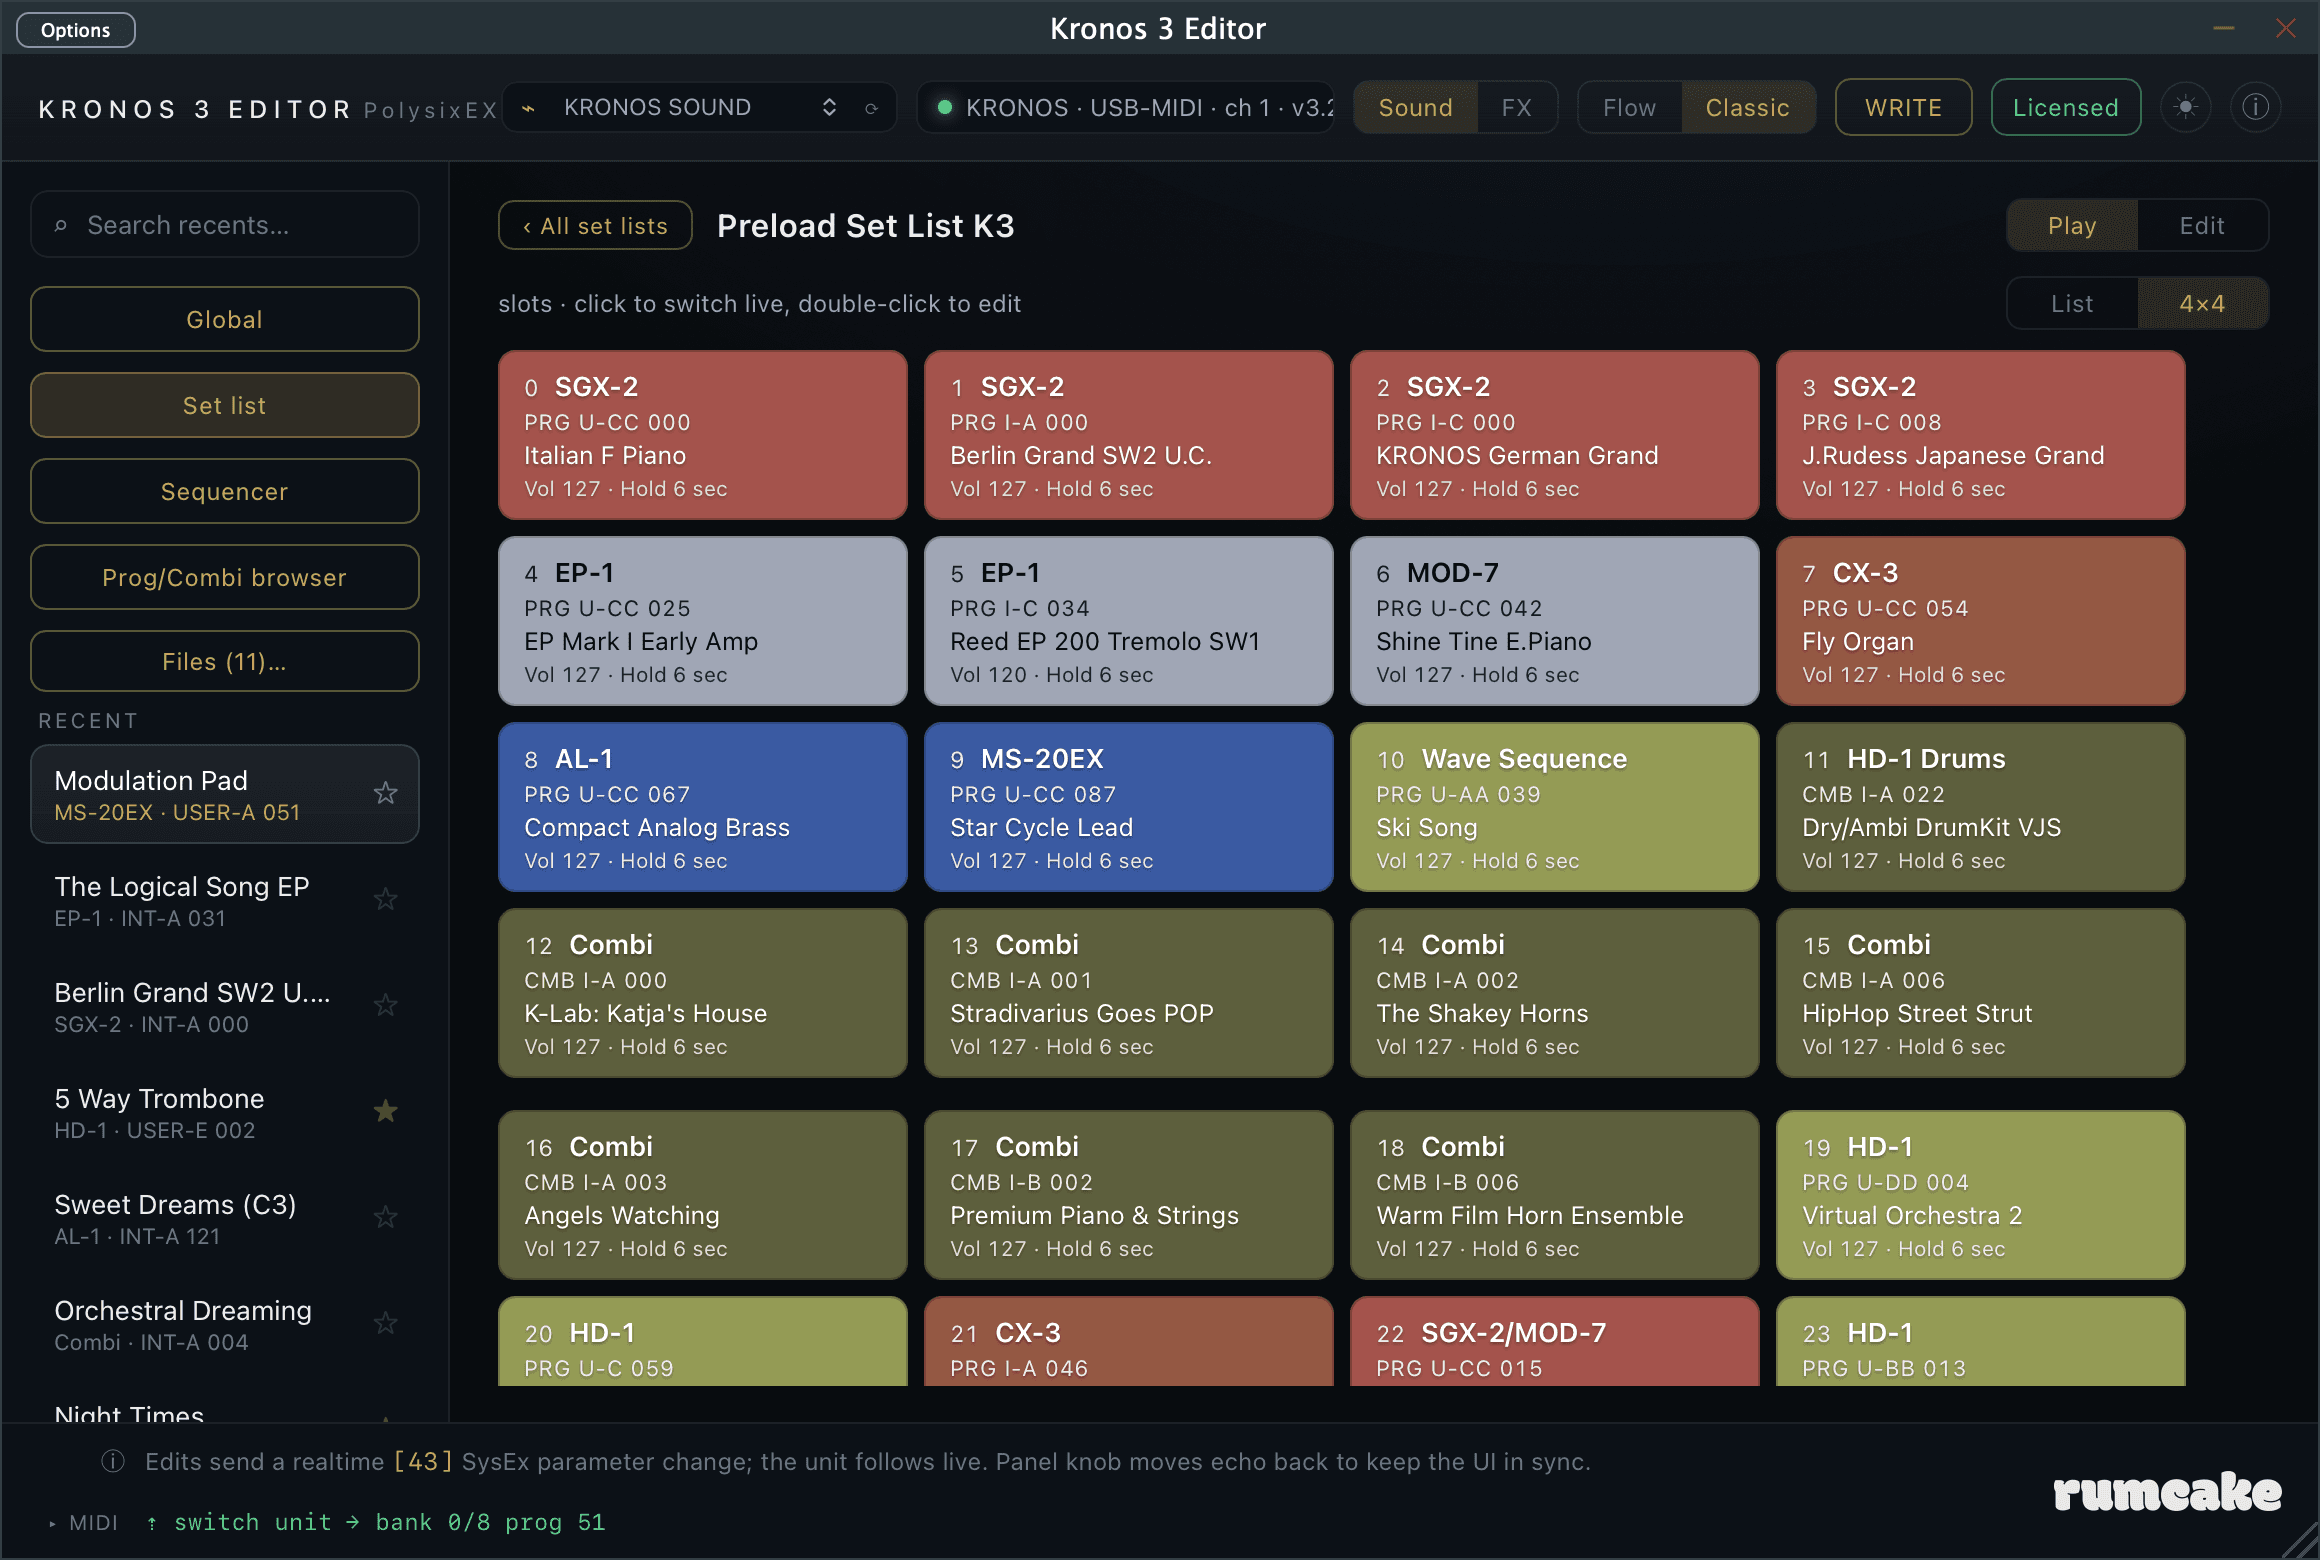
Task: Select slot 17 Premium Piano & Strings
Action: [1128, 1195]
